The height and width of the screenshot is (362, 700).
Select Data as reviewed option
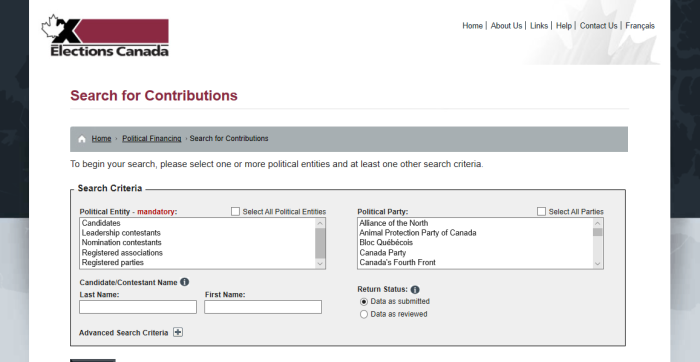(x=363, y=314)
